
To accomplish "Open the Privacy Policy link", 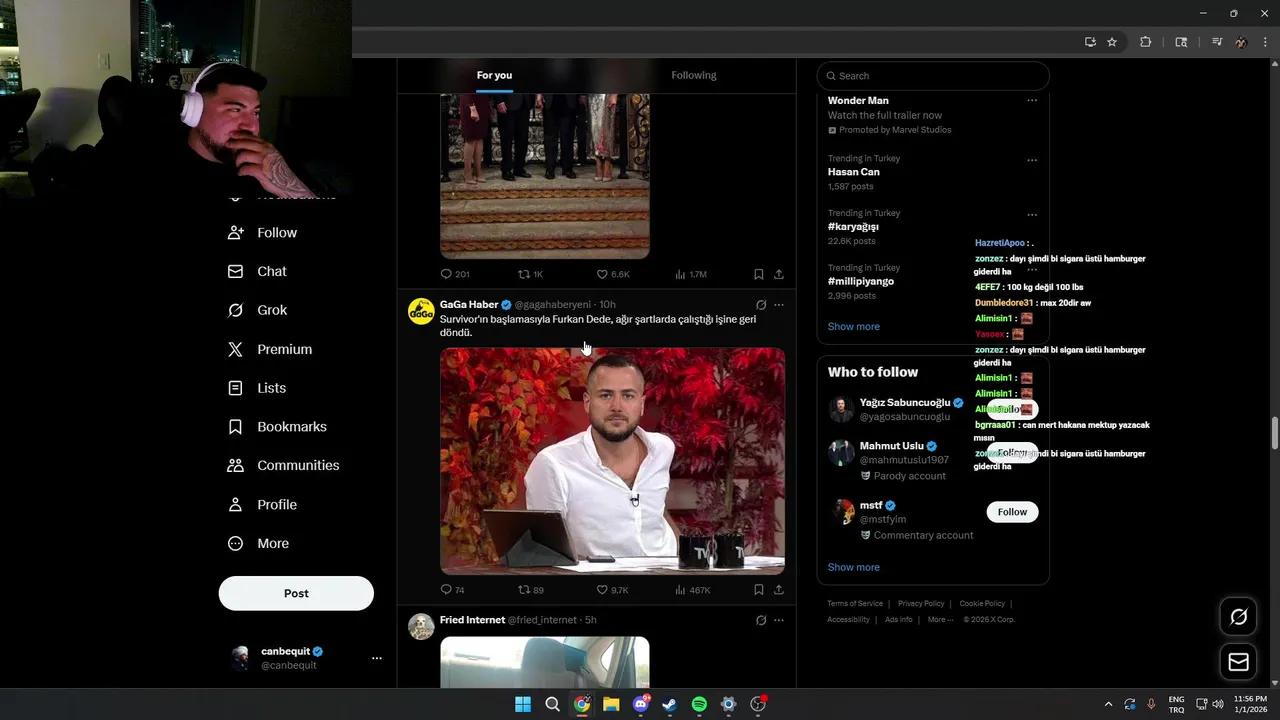I will [x=921, y=604].
